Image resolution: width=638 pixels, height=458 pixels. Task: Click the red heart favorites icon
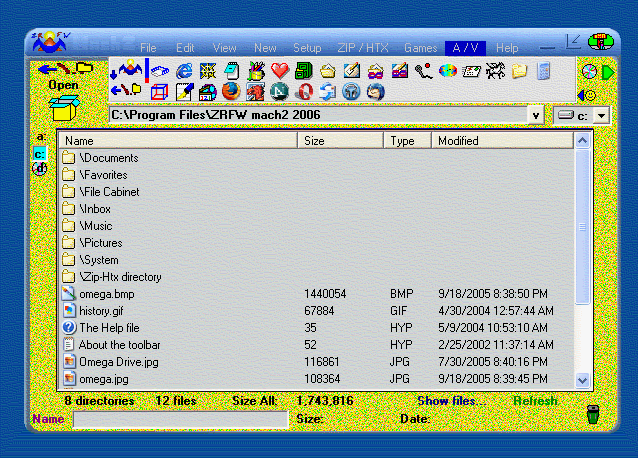[x=280, y=71]
